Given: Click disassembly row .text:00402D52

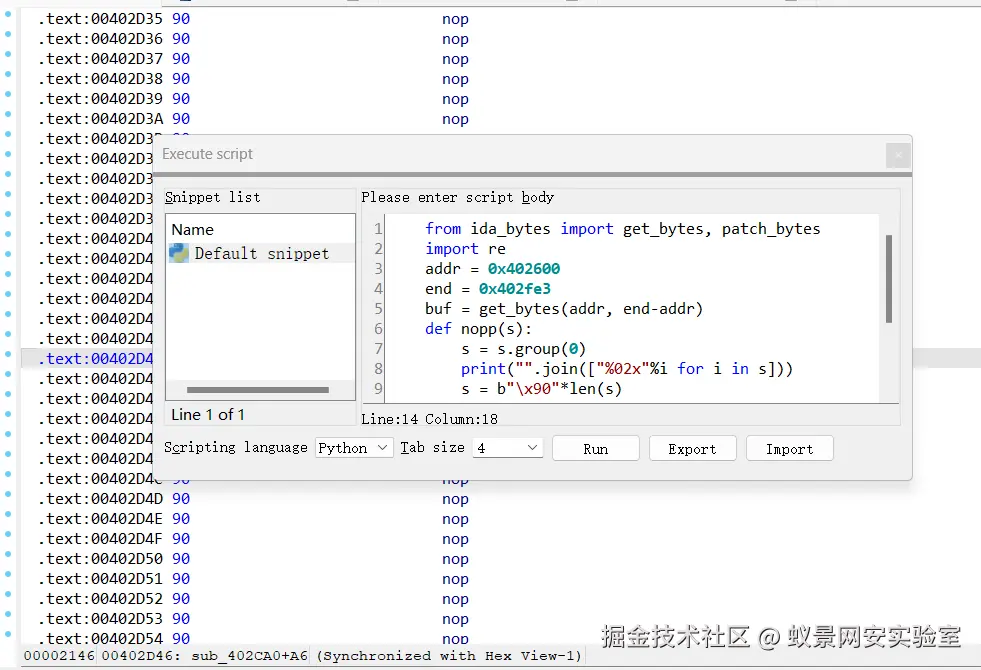Looking at the screenshot, I should pos(253,599).
